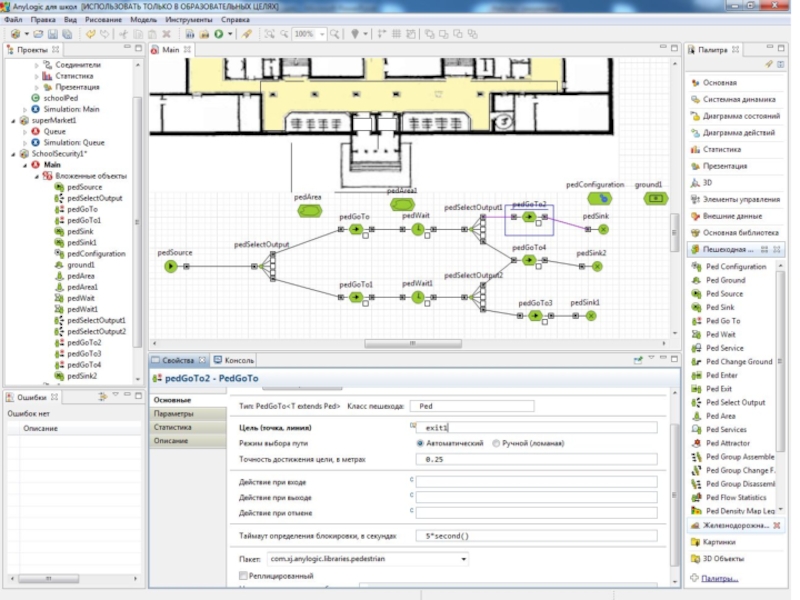Collapse the superMarket1 project tree node
800x600 pixels.
point(12,120)
